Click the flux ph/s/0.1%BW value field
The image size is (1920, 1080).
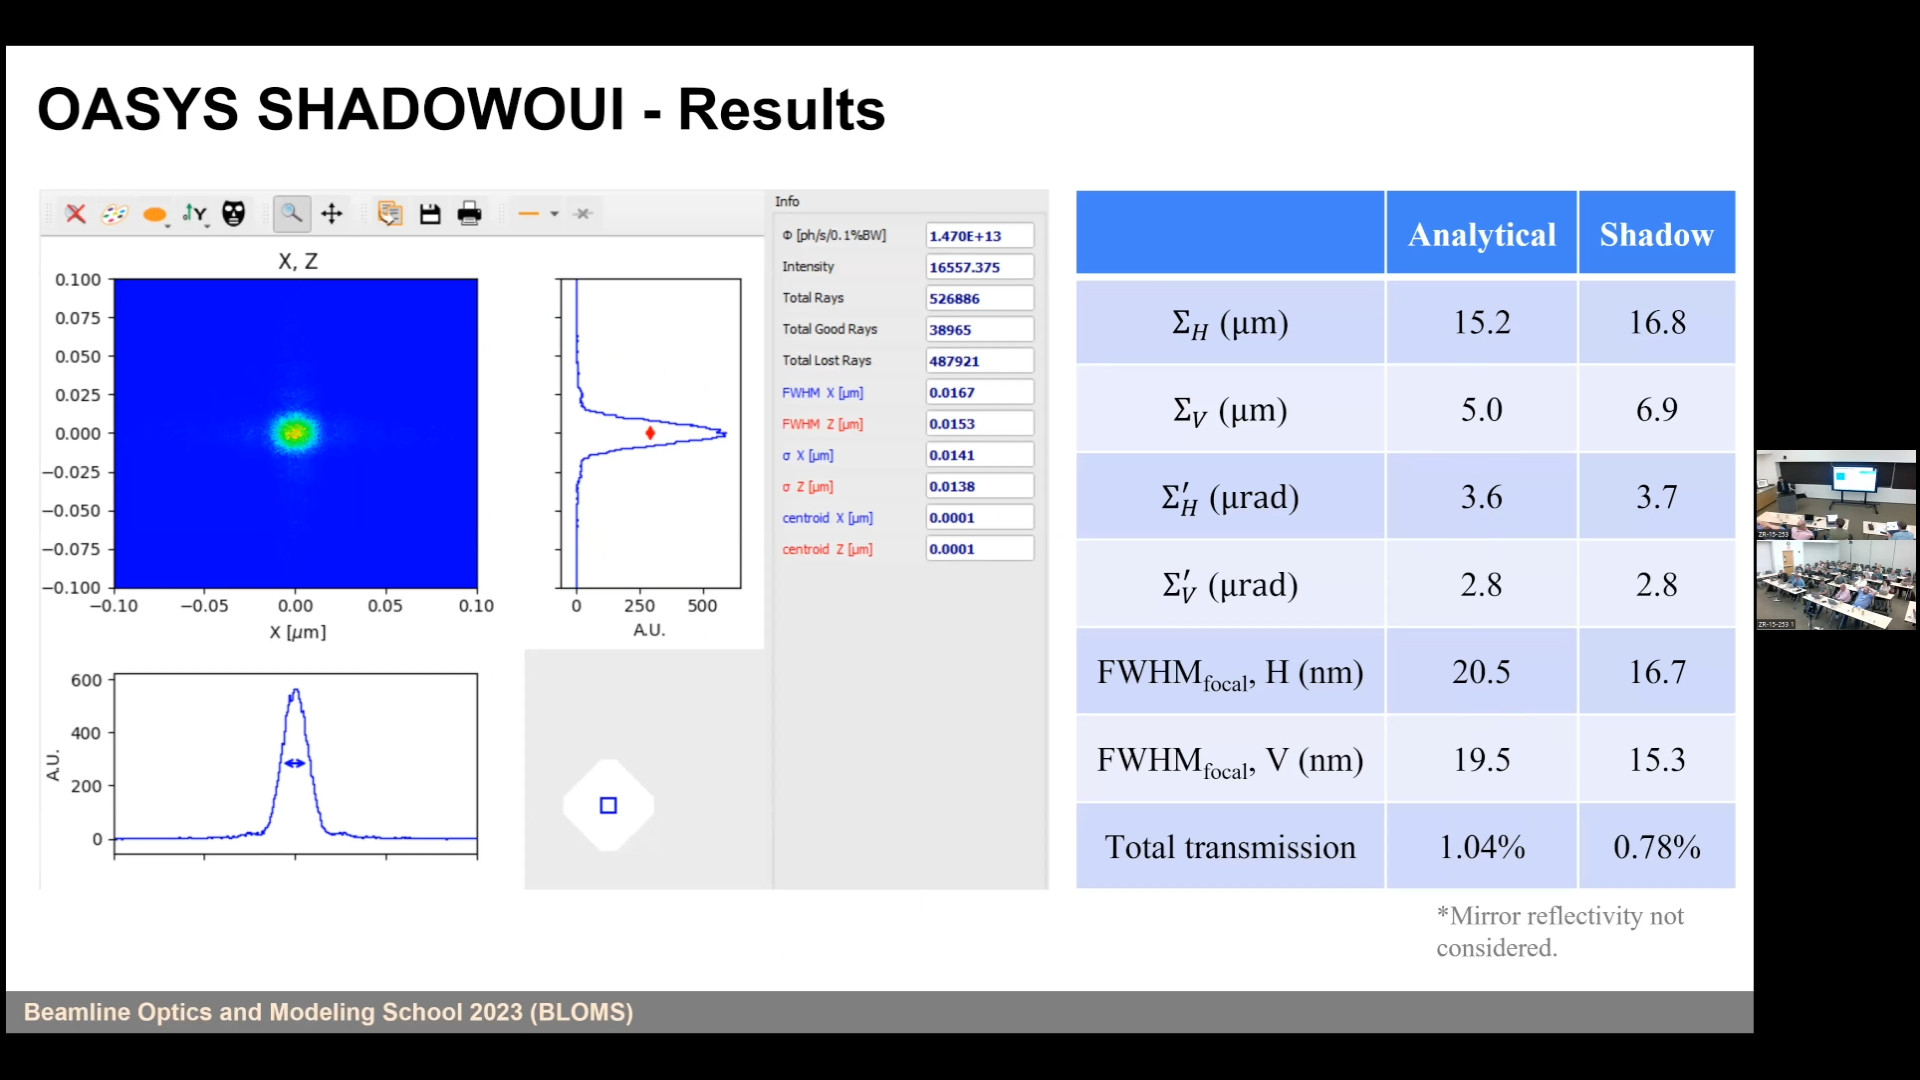979,236
